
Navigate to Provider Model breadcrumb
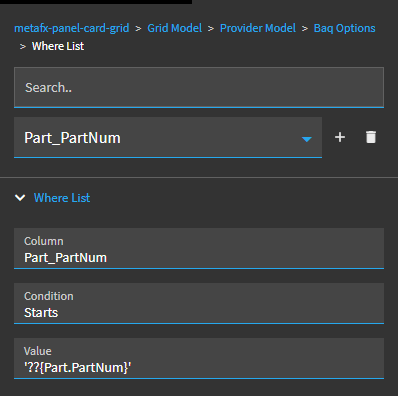(x=258, y=28)
